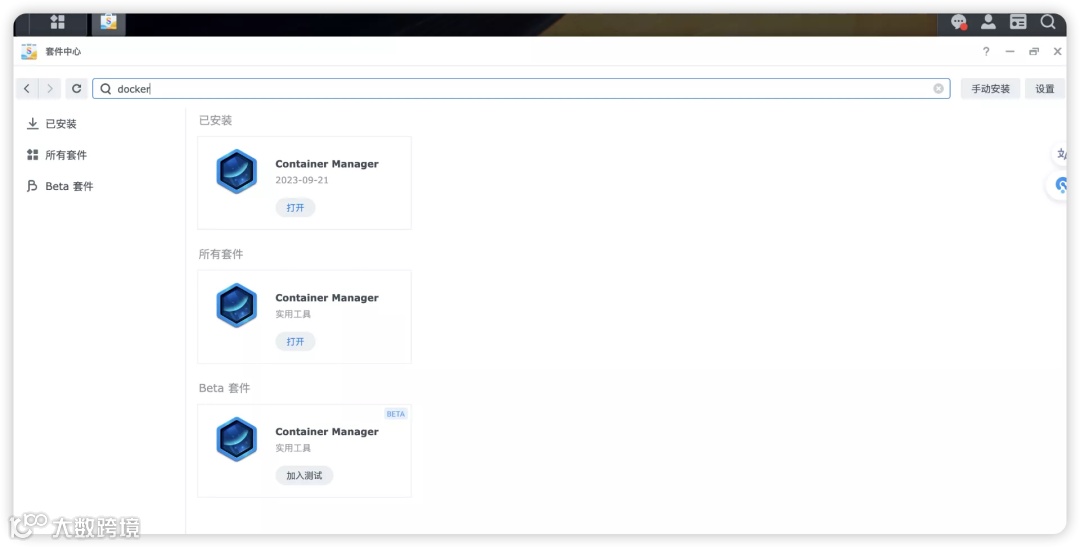Screen dimensions: 1080x547
Task: Go forward with the right arrow
Action: (50, 88)
